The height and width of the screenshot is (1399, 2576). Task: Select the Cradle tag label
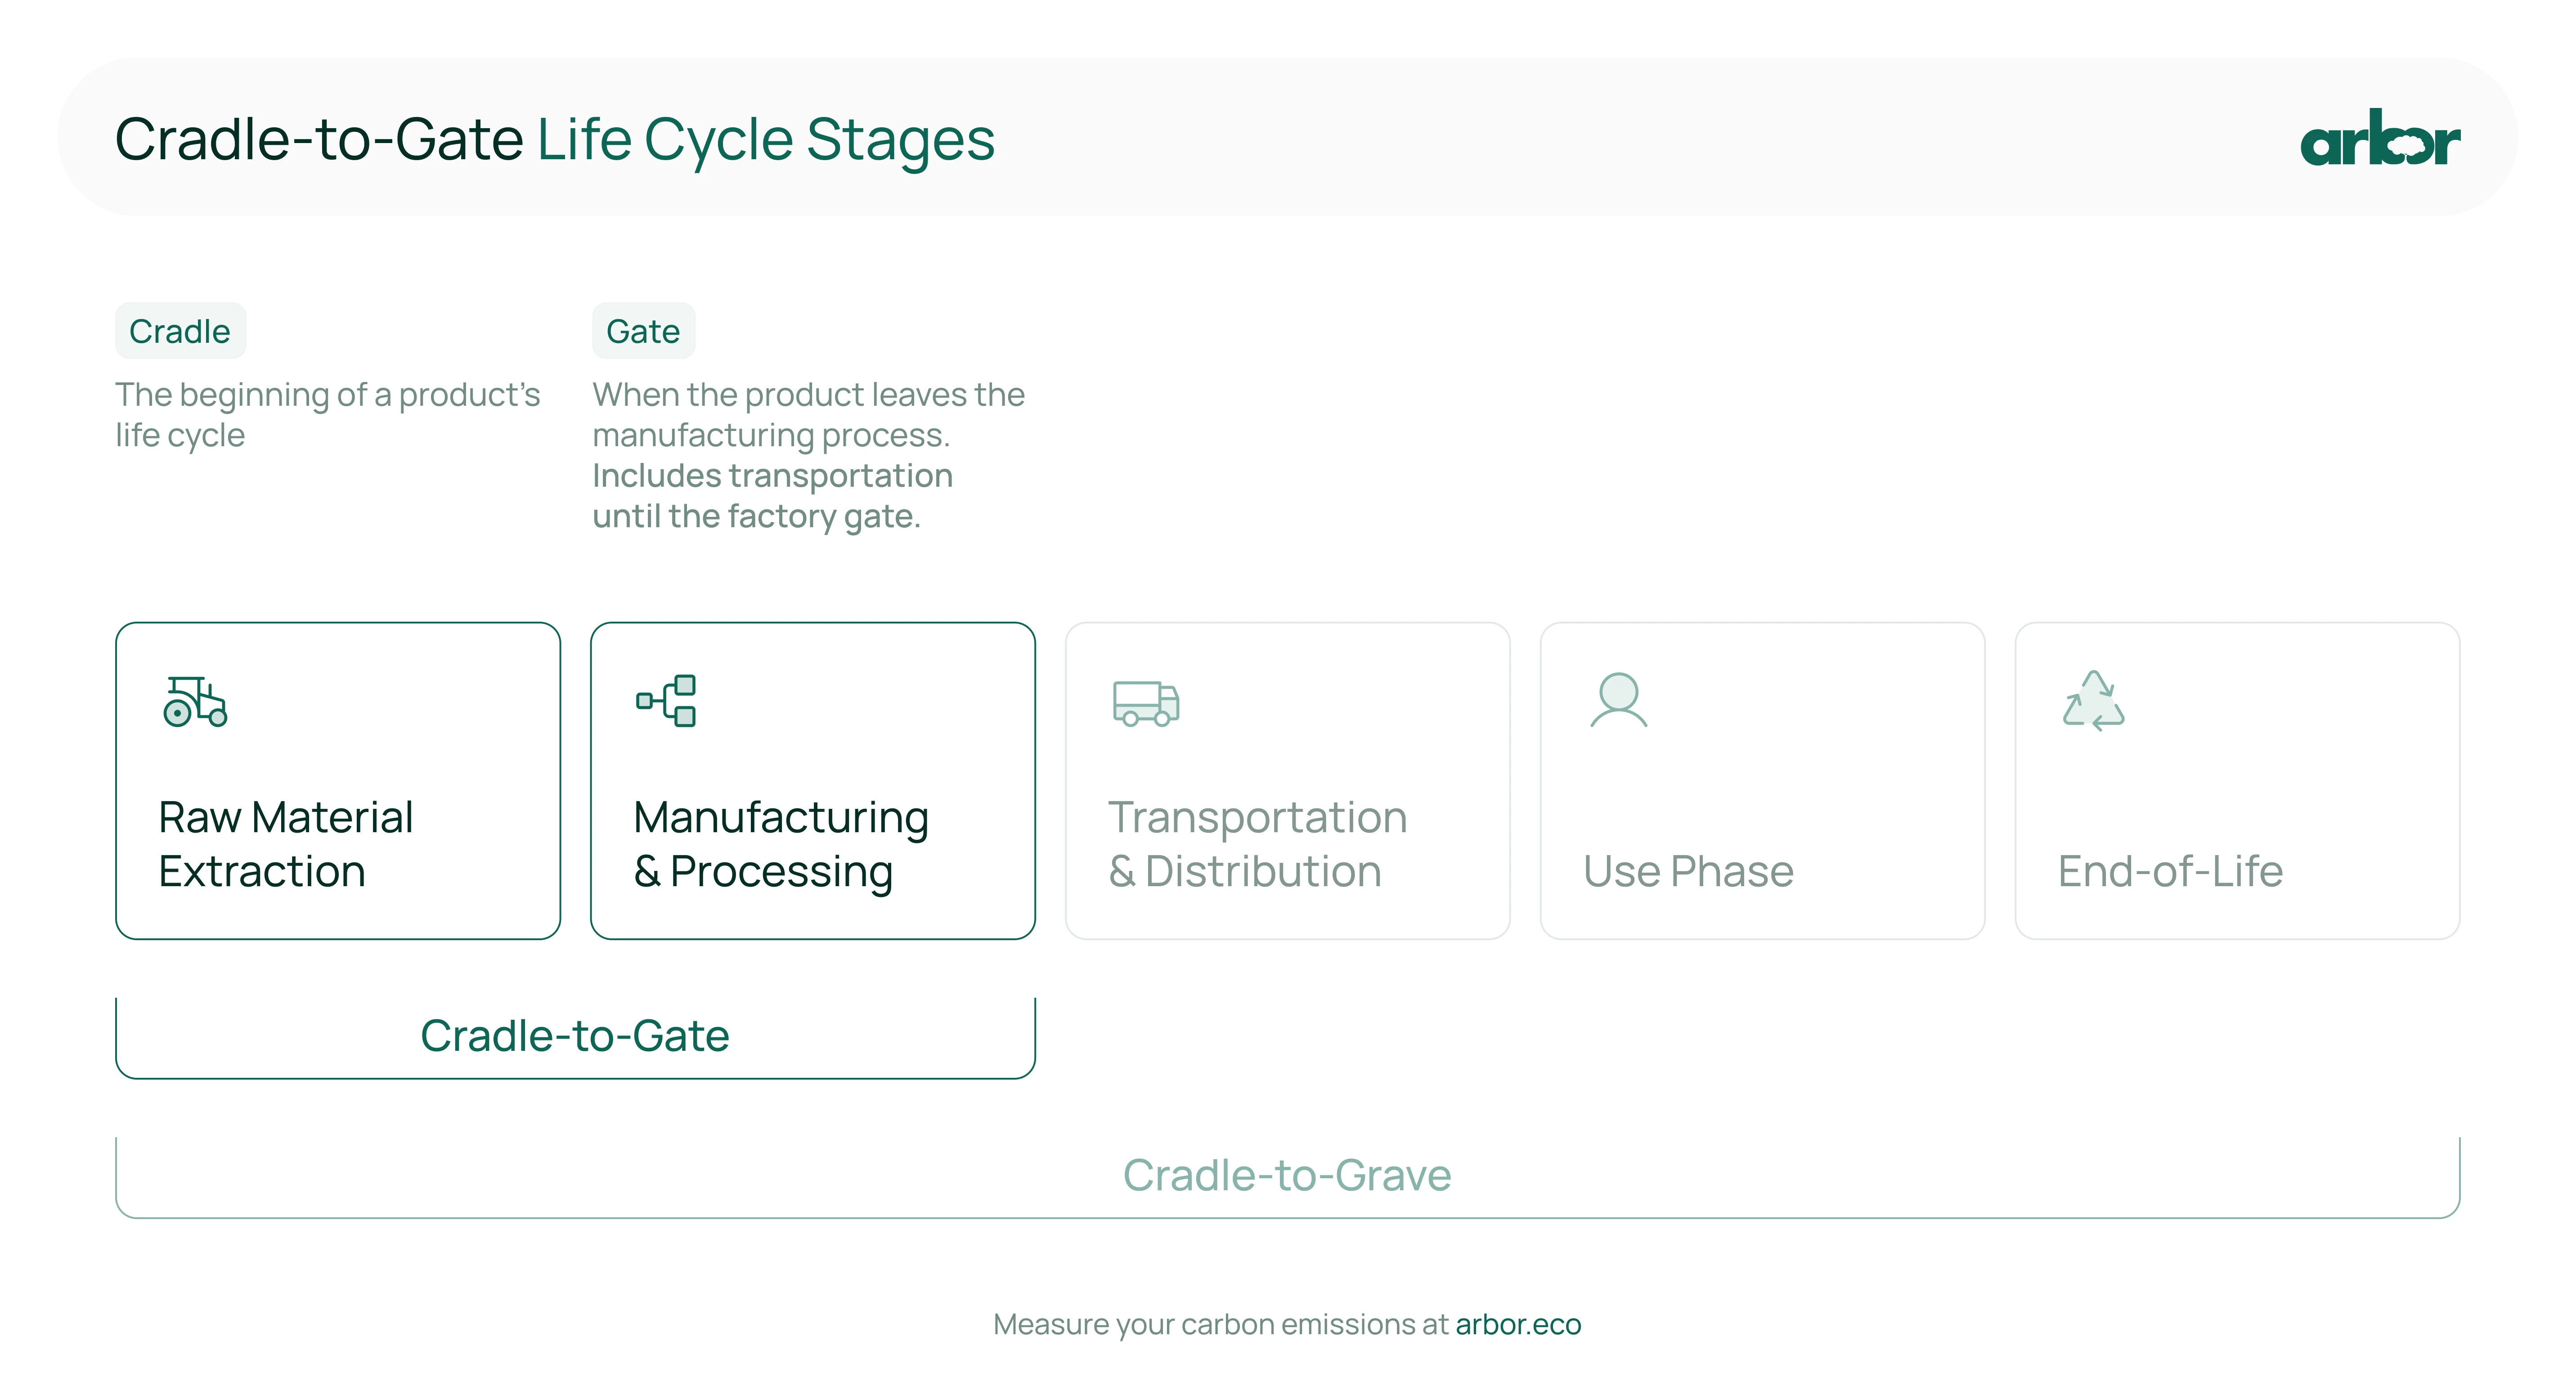point(180,331)
